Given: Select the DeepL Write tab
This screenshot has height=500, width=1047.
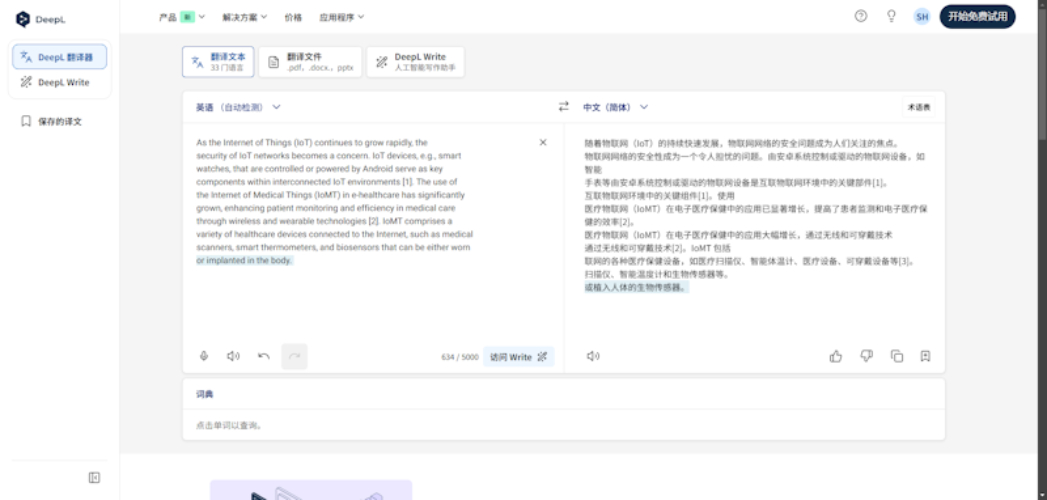Looking at the screenshot, I should [415, 62].
